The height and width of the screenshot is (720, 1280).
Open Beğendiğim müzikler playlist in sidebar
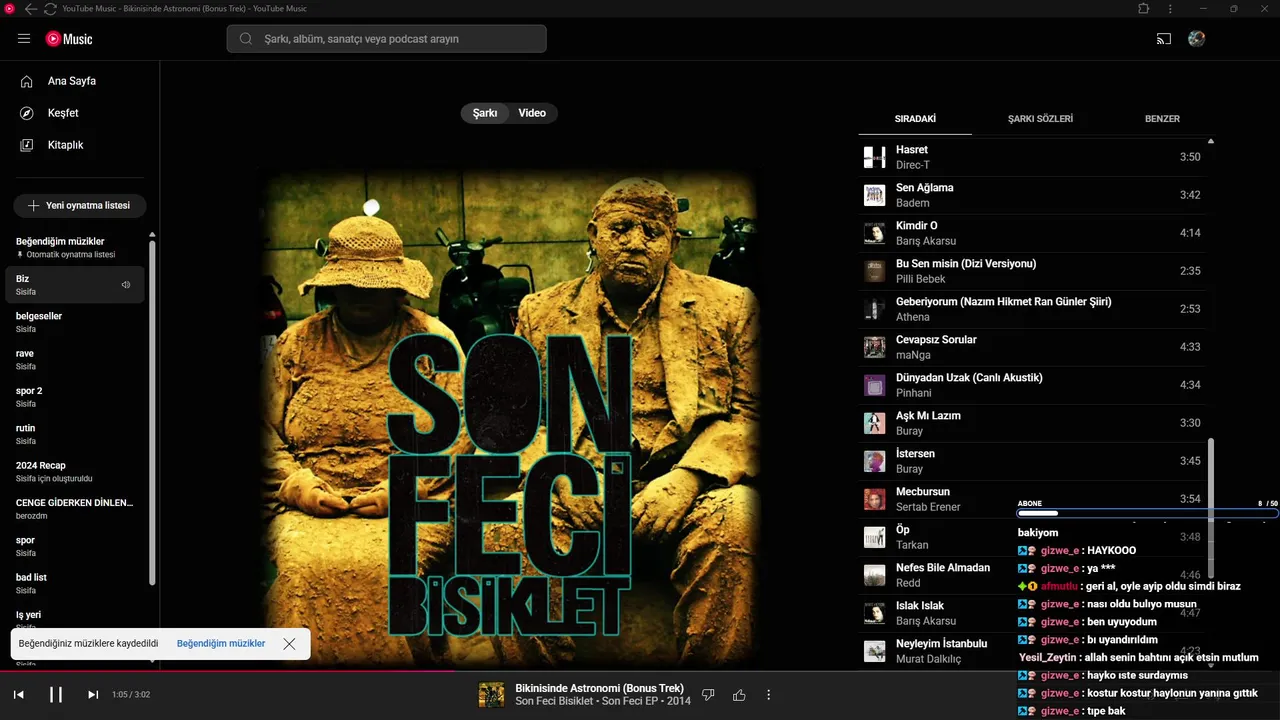tap(75, 247)
